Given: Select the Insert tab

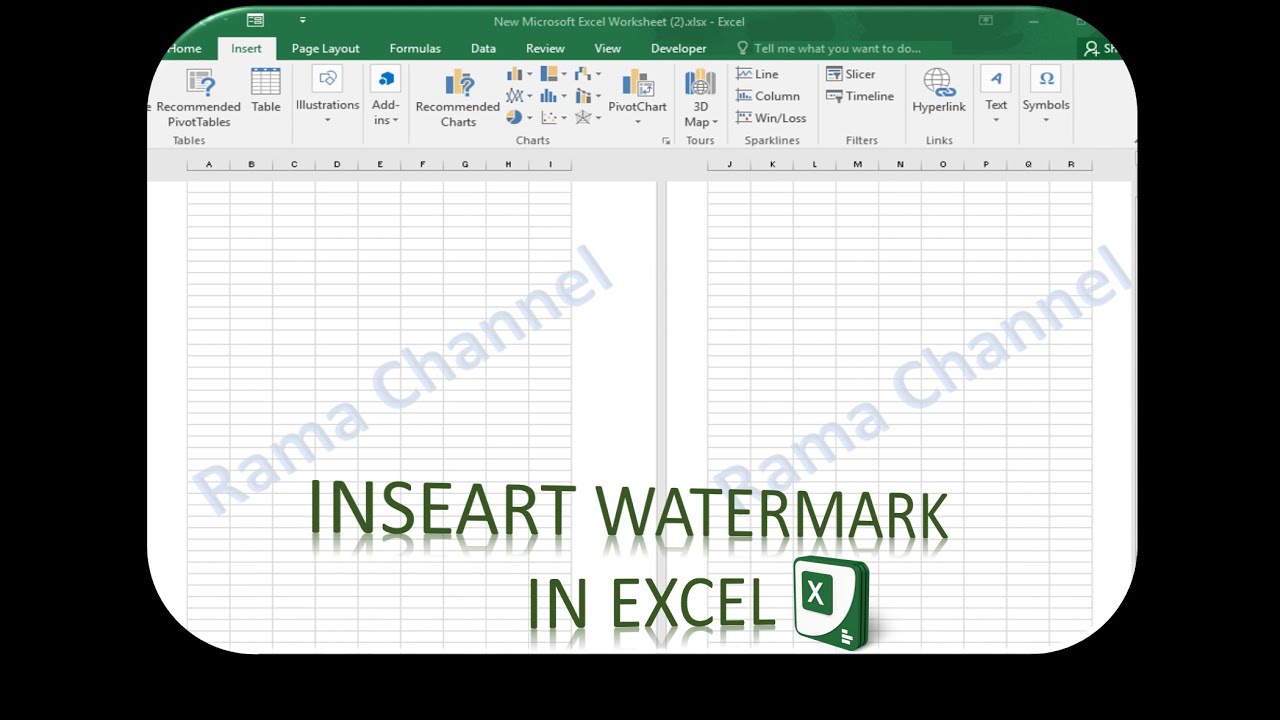Looking at the screenshot, I should click(x=246, y=48).
